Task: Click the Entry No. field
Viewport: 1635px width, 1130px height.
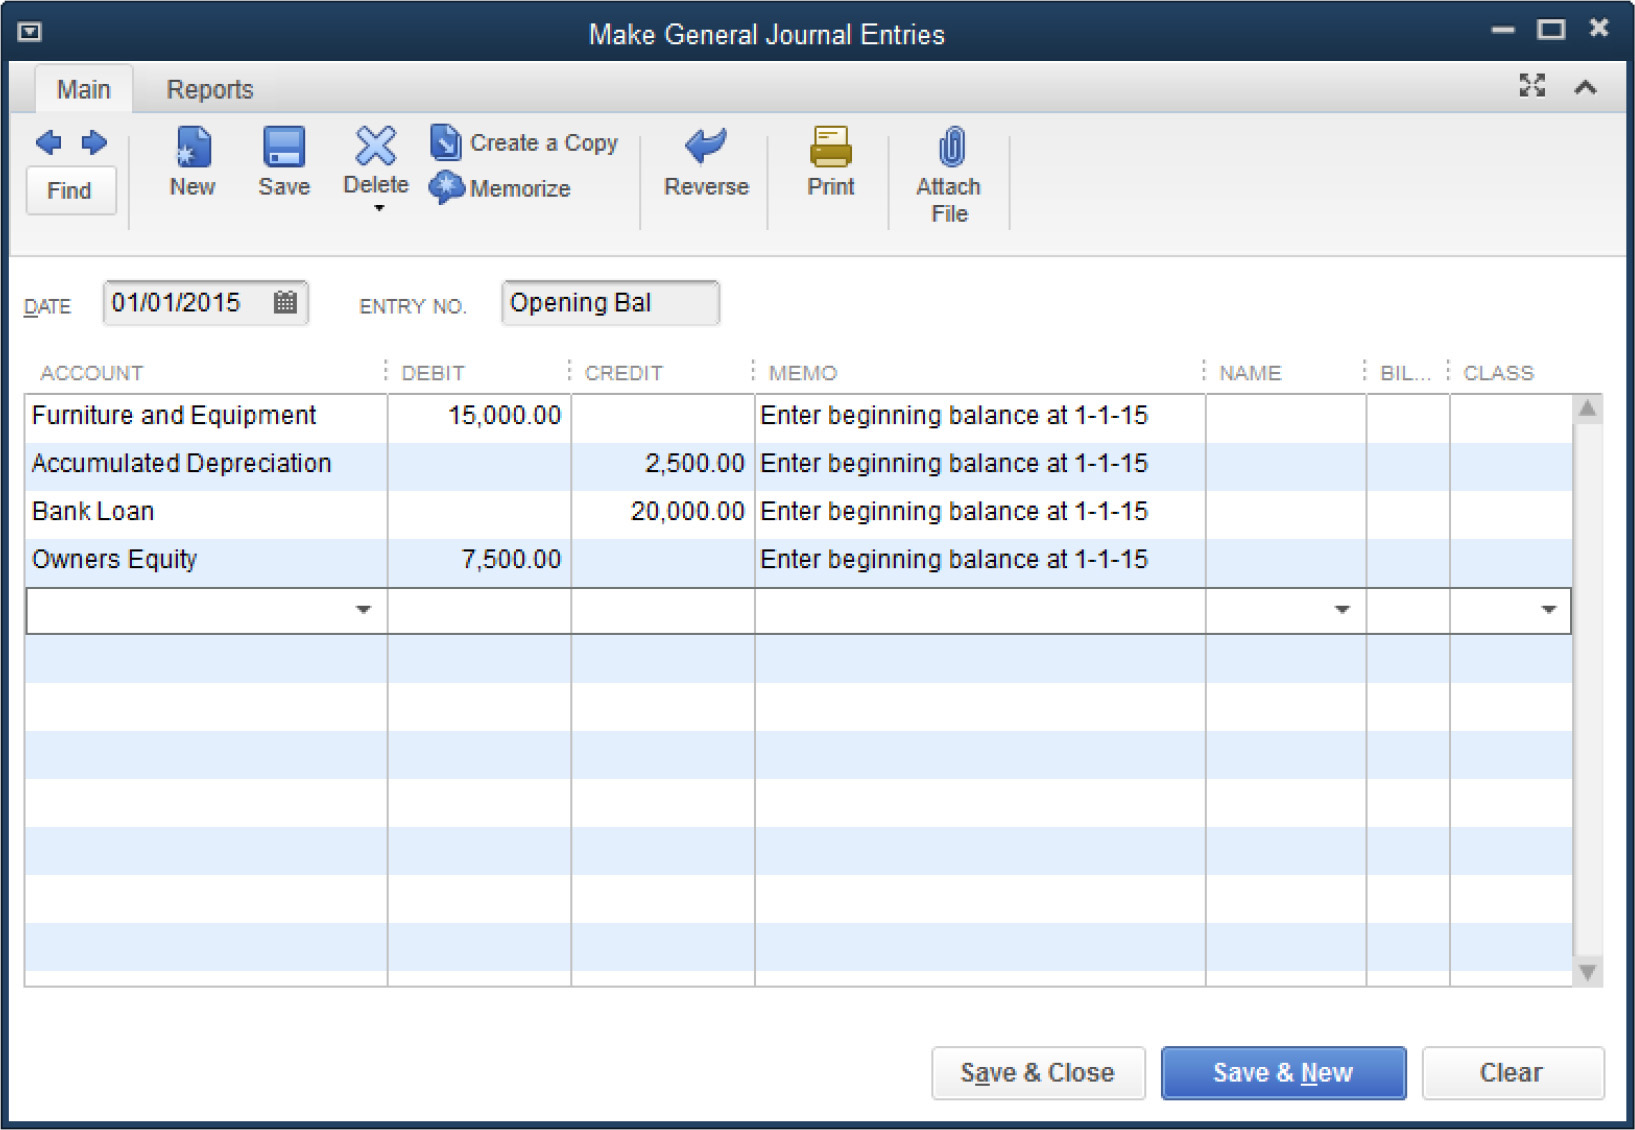Action: tap(610, 303)
